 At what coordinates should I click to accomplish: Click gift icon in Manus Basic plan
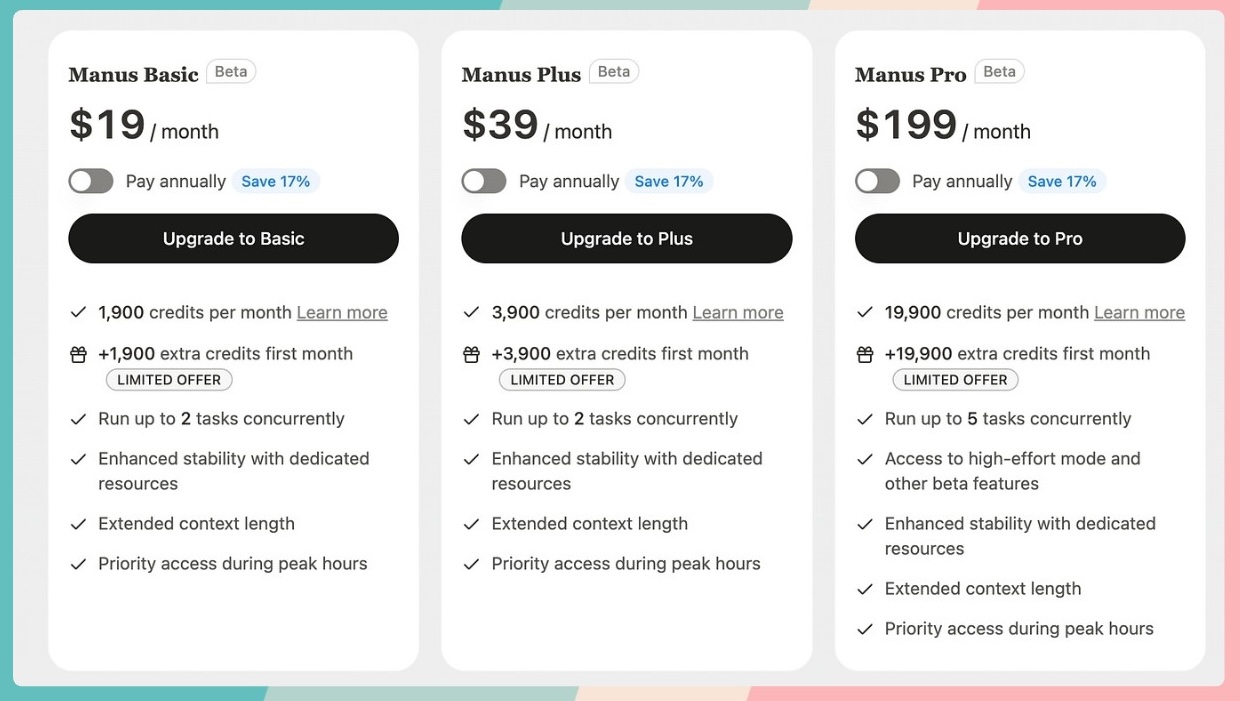click(78, 354)
